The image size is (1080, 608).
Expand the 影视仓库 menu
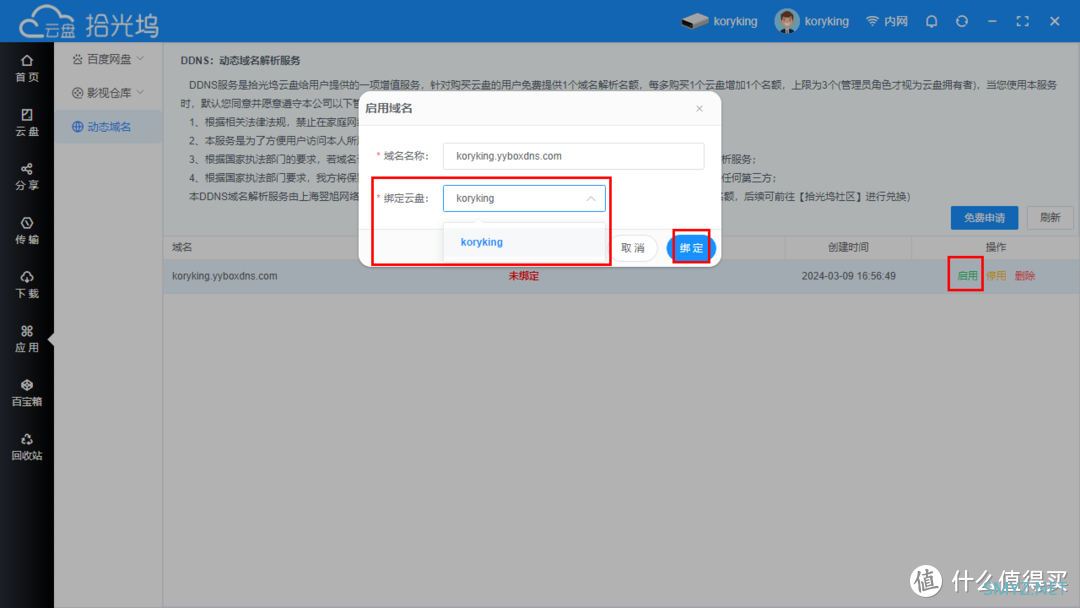tap(108, 92)
